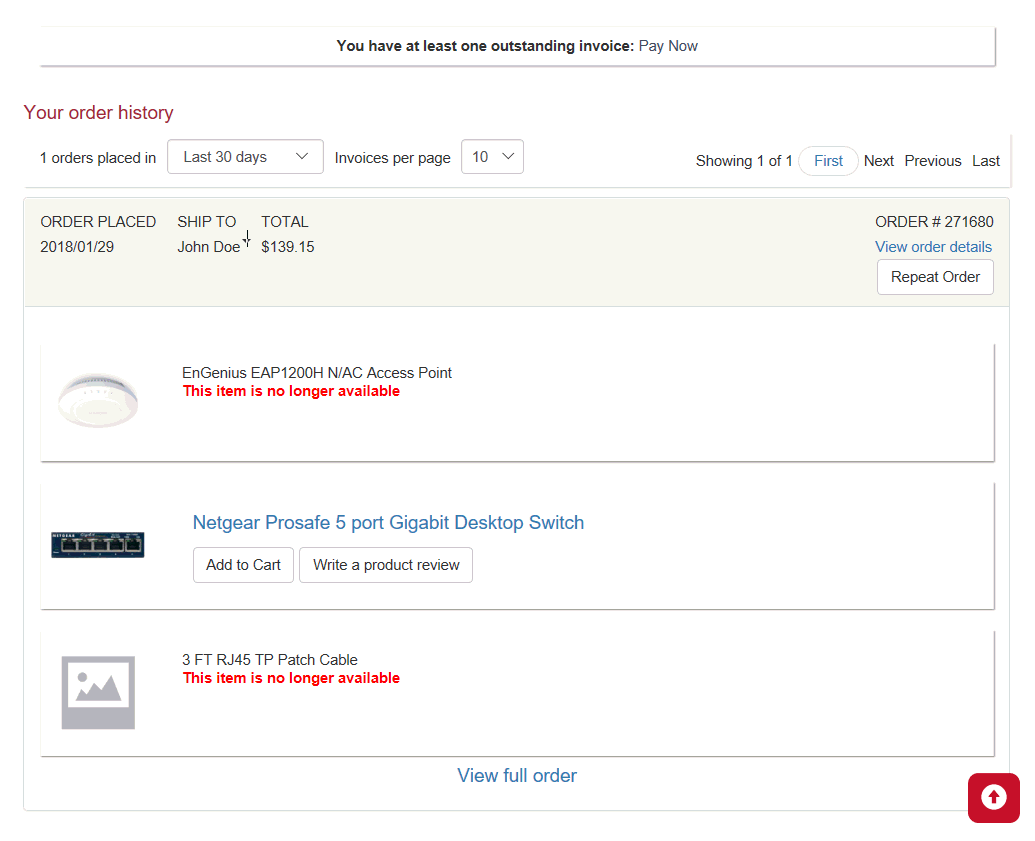Go to the Next page
Screen dimensions: 1035x841
coord(879,161)
